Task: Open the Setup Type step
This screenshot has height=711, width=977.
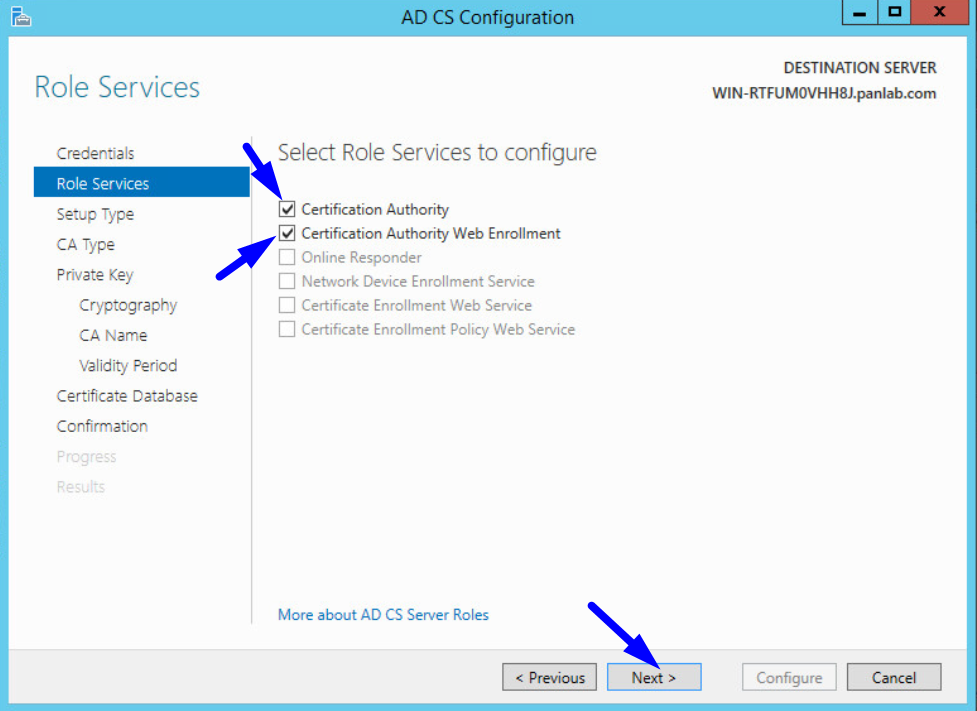Action: [95, 214]
